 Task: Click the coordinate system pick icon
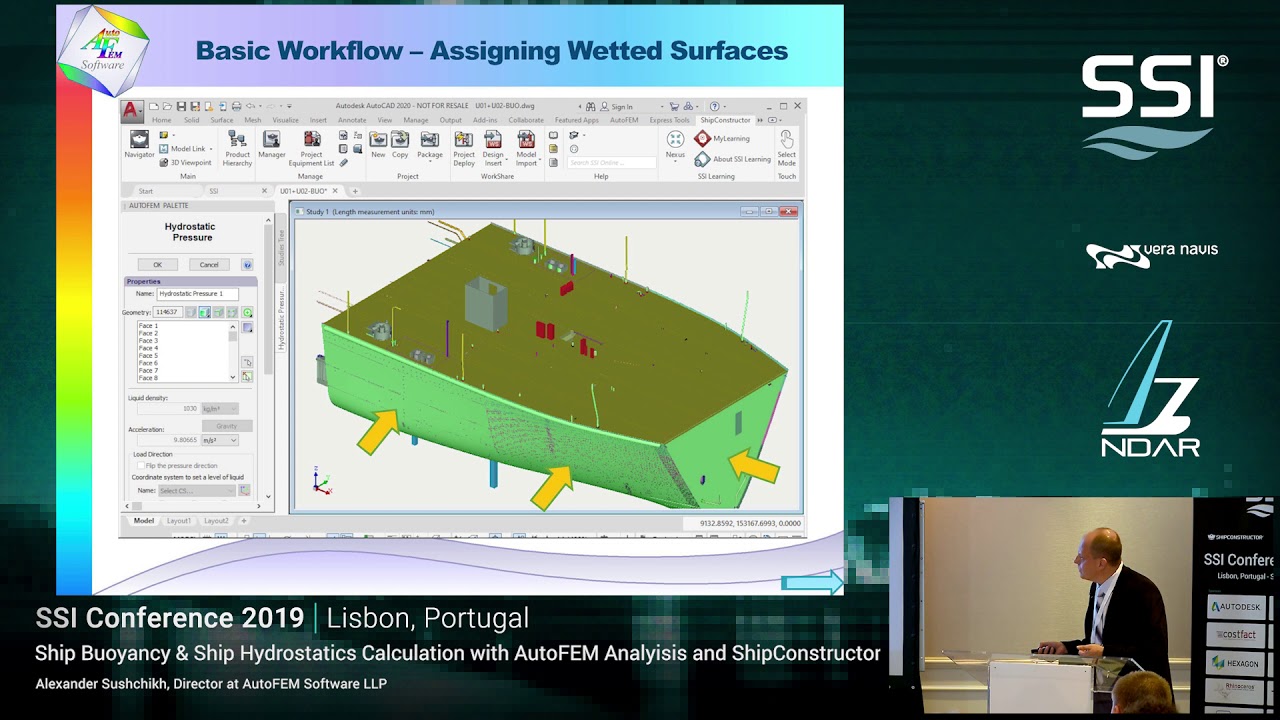(x=244, y=491)
